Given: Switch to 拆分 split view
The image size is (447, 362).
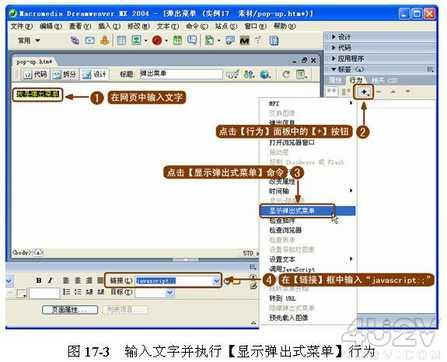Looking at the screenshot, I should (65, 74).
